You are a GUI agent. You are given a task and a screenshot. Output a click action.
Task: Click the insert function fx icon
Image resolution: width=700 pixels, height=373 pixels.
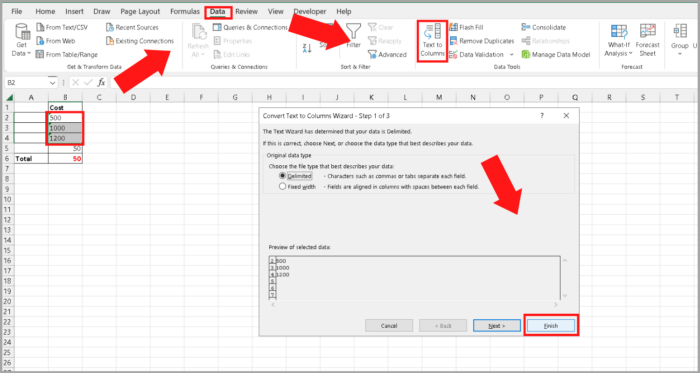pos(101,82)
